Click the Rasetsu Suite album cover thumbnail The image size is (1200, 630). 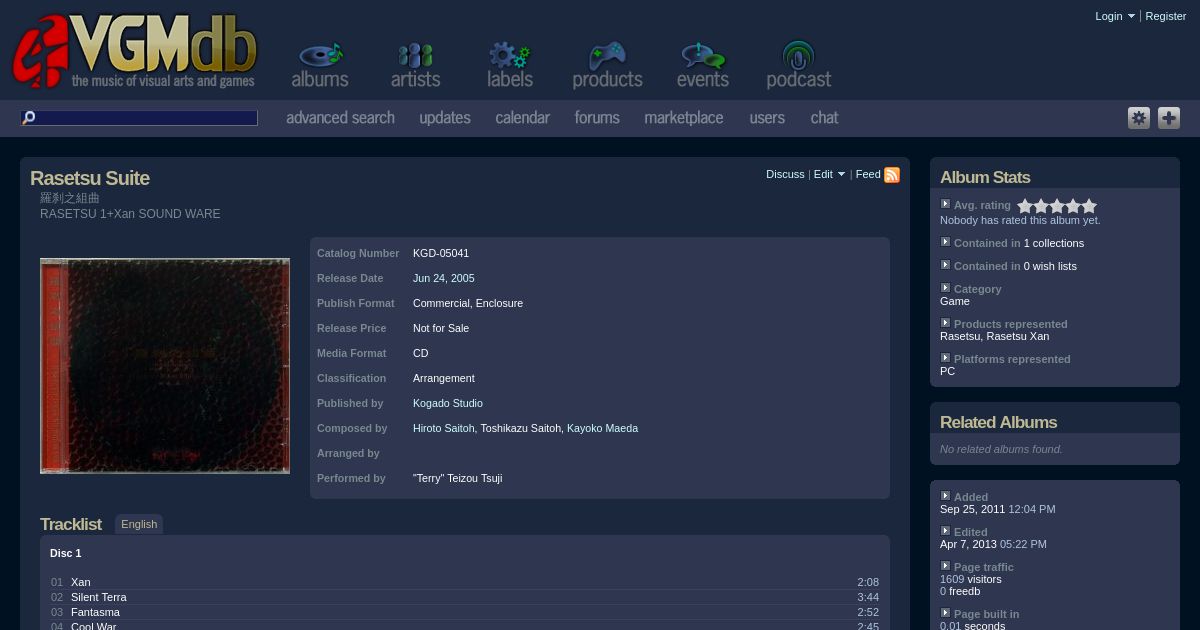(x=165, y=366)
